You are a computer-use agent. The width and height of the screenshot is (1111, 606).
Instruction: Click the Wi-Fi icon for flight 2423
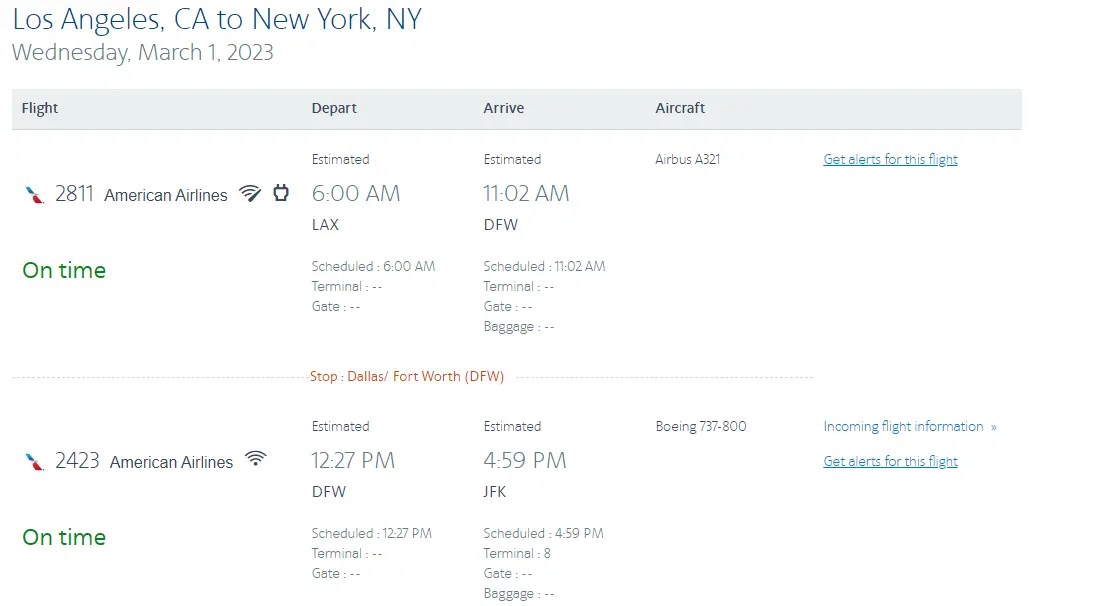point(258,459)
